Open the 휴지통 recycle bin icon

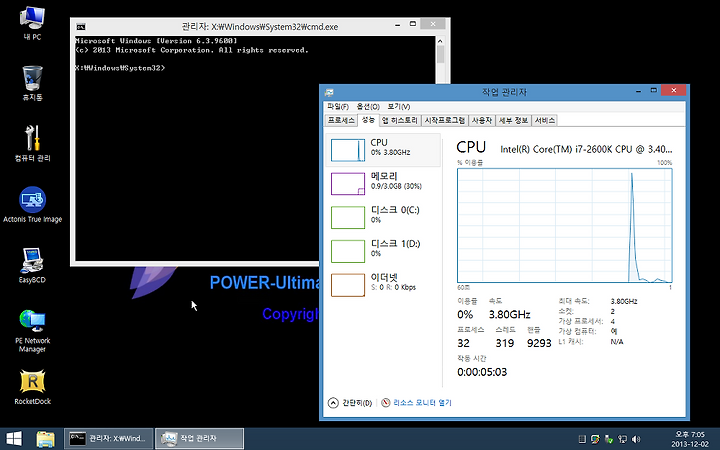coord(32,83)
